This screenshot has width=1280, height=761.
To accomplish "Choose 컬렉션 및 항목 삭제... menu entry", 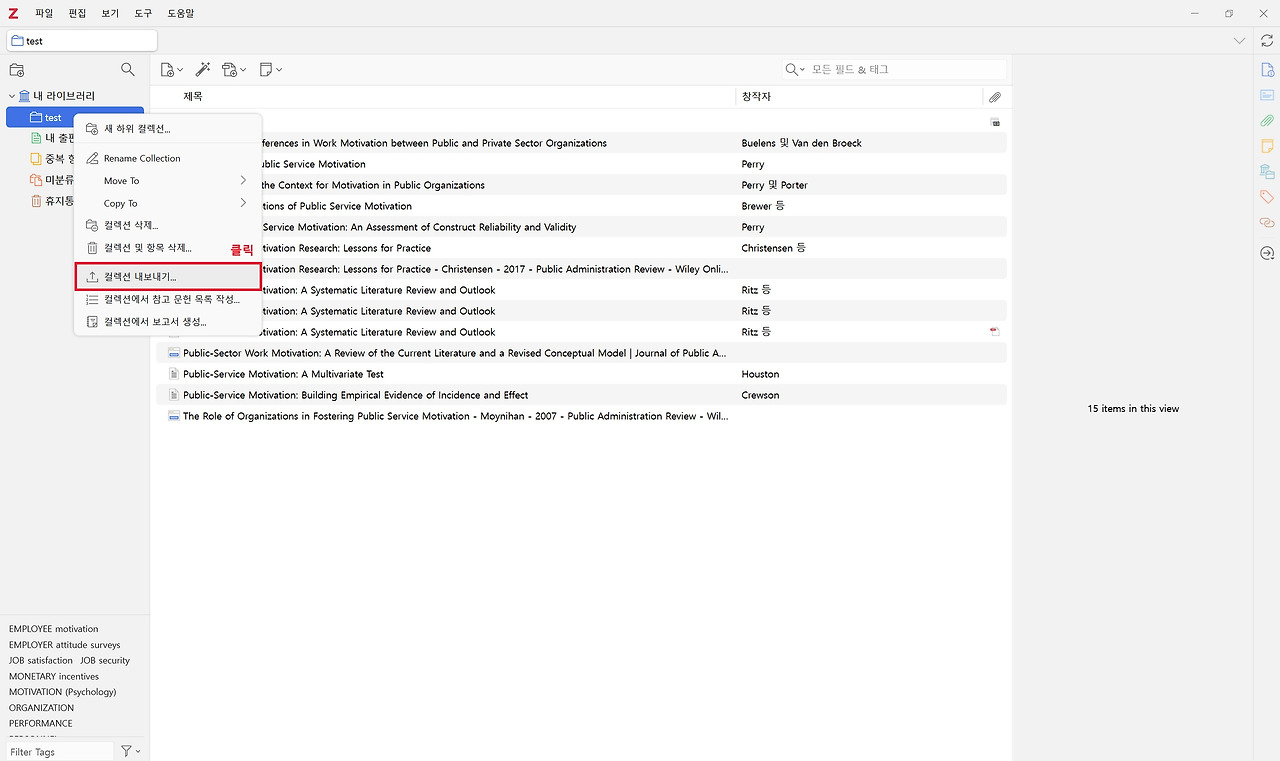I will click(168, 248).
